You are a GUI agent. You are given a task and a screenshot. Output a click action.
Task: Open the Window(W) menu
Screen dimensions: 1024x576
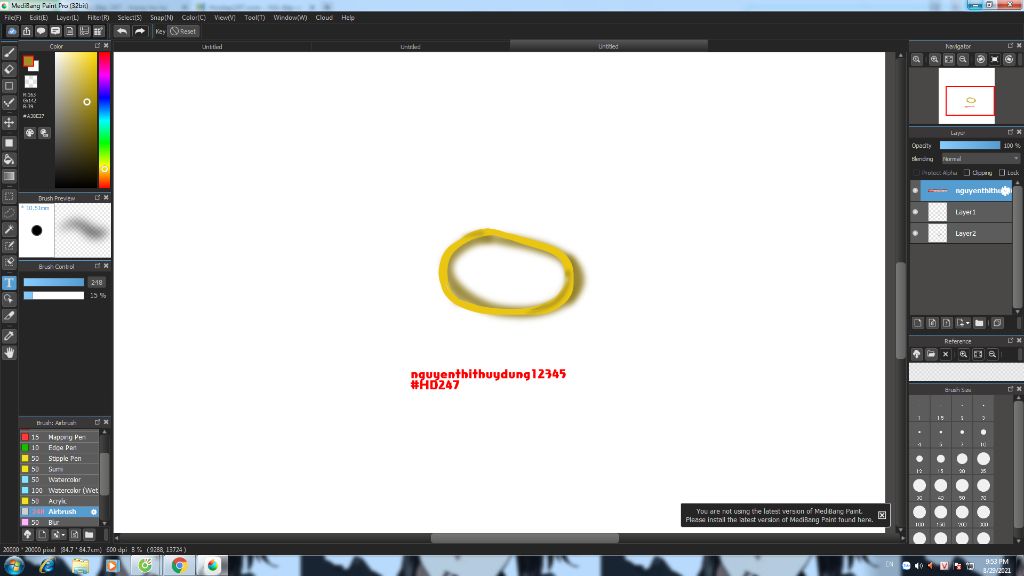[x=290, y=18]
